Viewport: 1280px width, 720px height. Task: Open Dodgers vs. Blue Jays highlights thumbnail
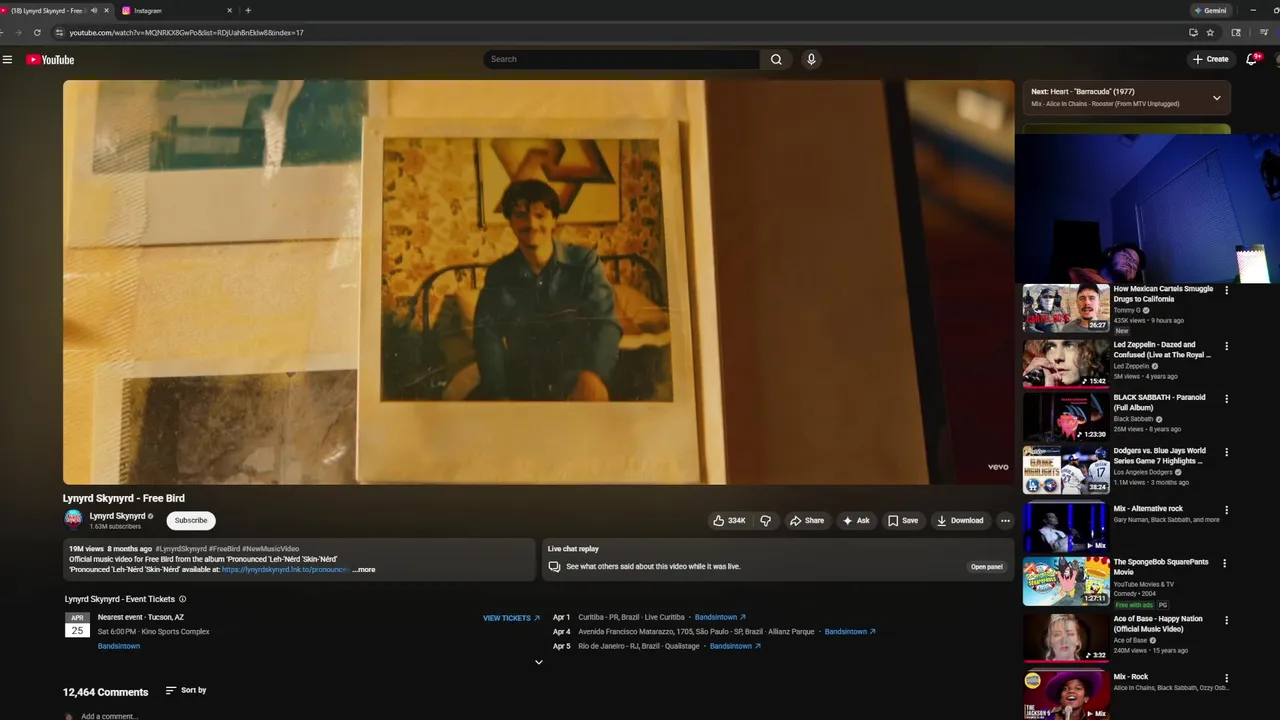pos(1066,470)
